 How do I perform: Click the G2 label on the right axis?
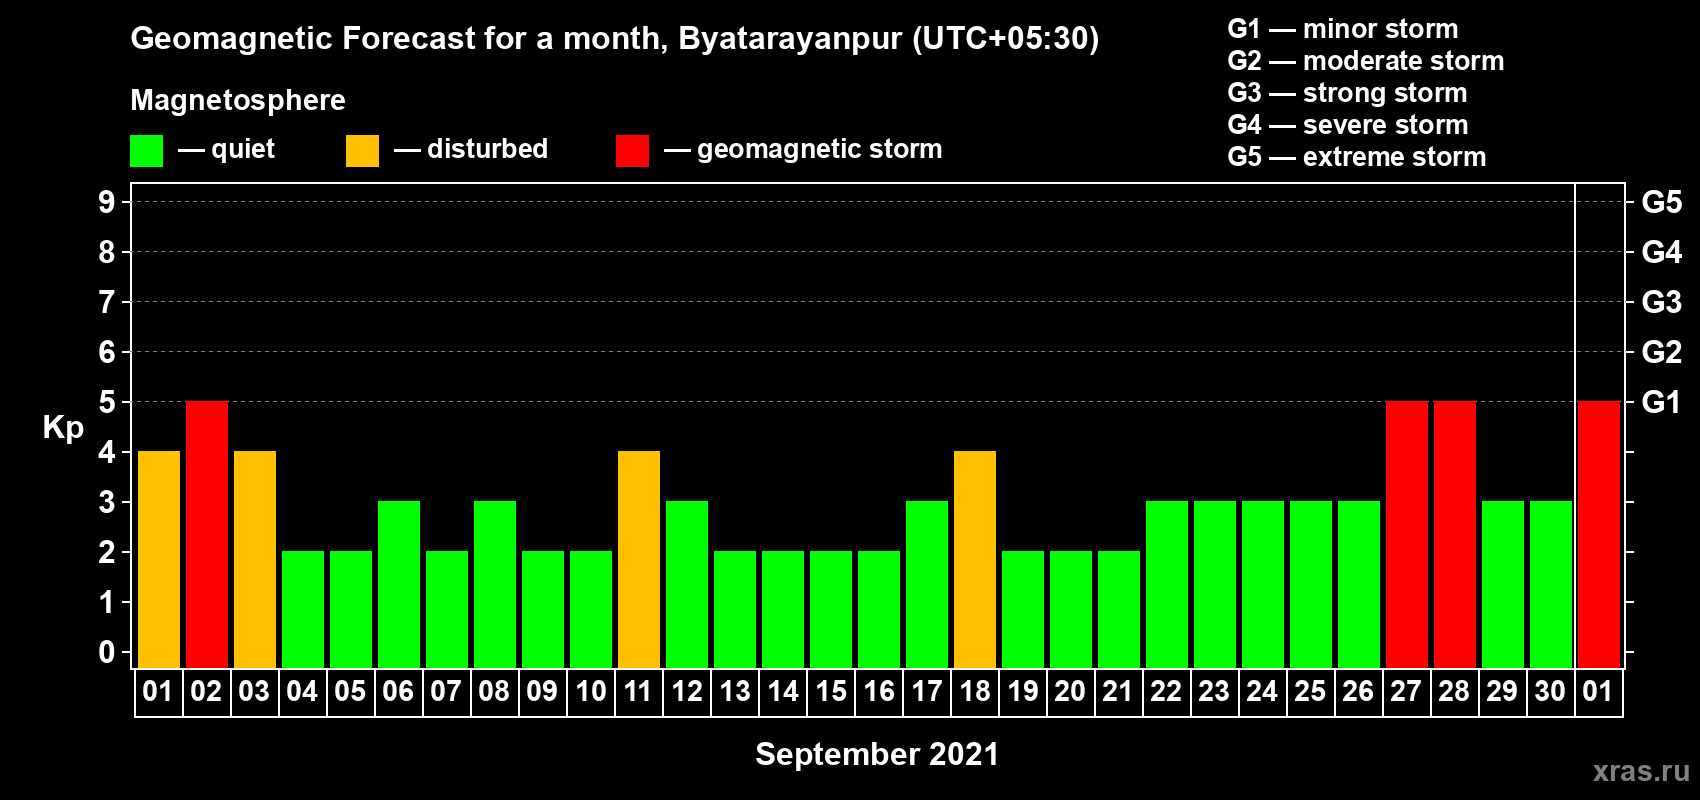(1661, 352)
